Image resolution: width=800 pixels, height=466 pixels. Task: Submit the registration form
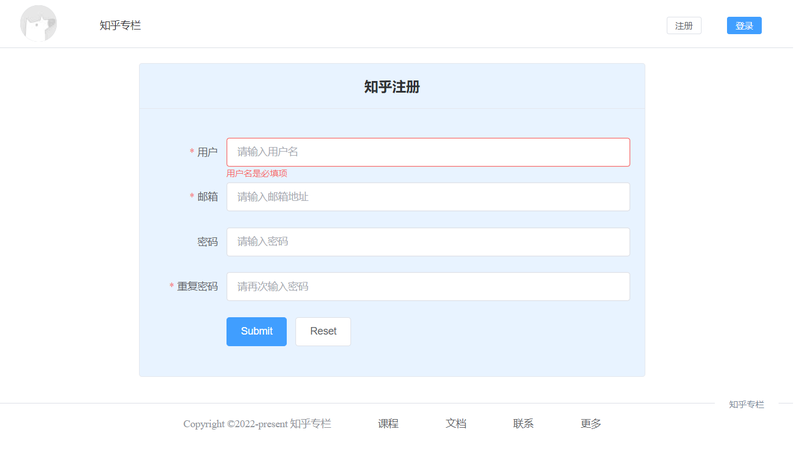coord(257,332)
